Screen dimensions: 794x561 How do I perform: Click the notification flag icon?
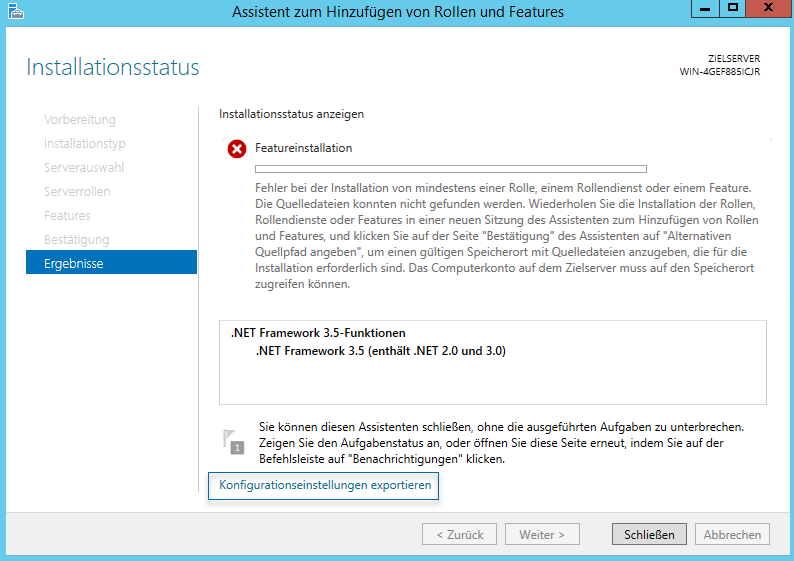coord(233,442)
